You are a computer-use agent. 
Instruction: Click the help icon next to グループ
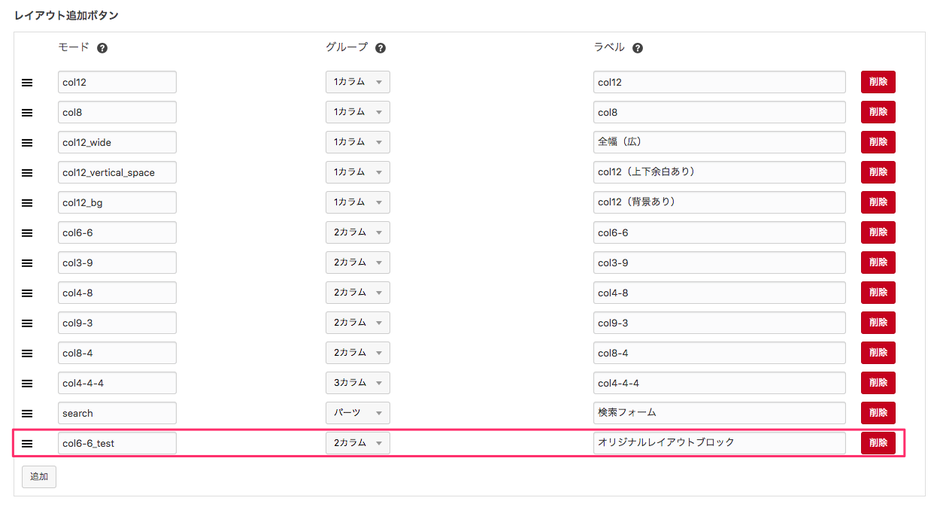(381, 48)
